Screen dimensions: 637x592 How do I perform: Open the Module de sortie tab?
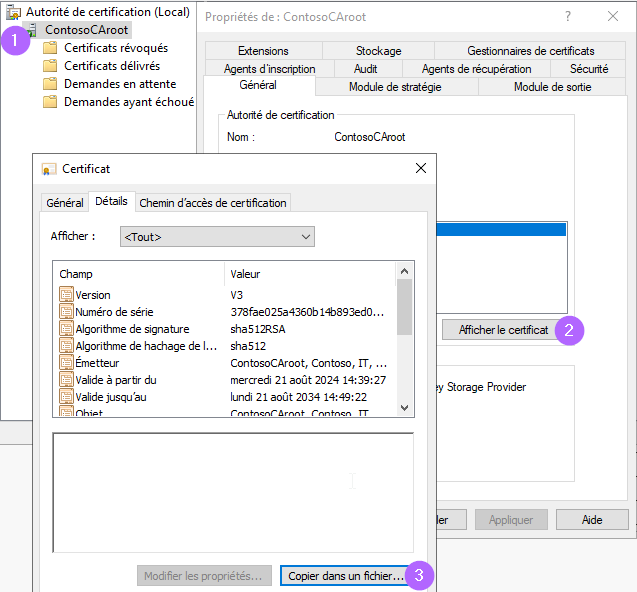click(552, 87)
